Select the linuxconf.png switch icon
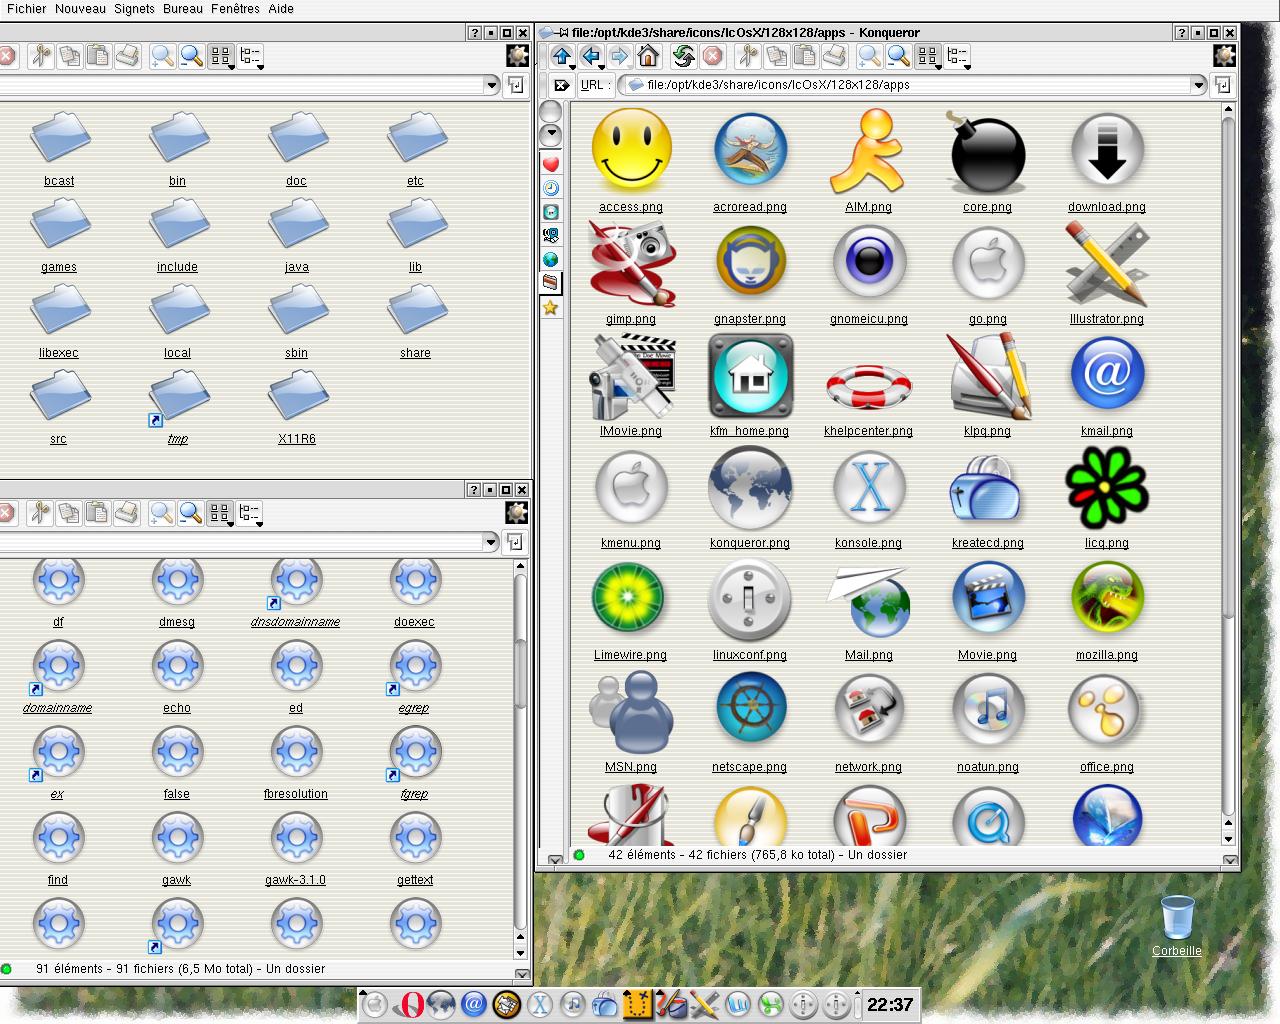This screenshot has width=1280, height=1024. [750, 600]
